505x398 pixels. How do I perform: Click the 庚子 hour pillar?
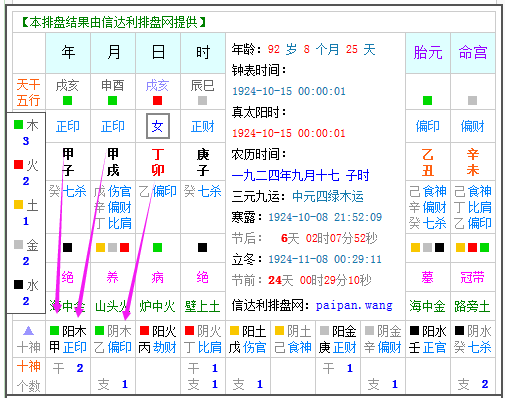coord(203,162)
